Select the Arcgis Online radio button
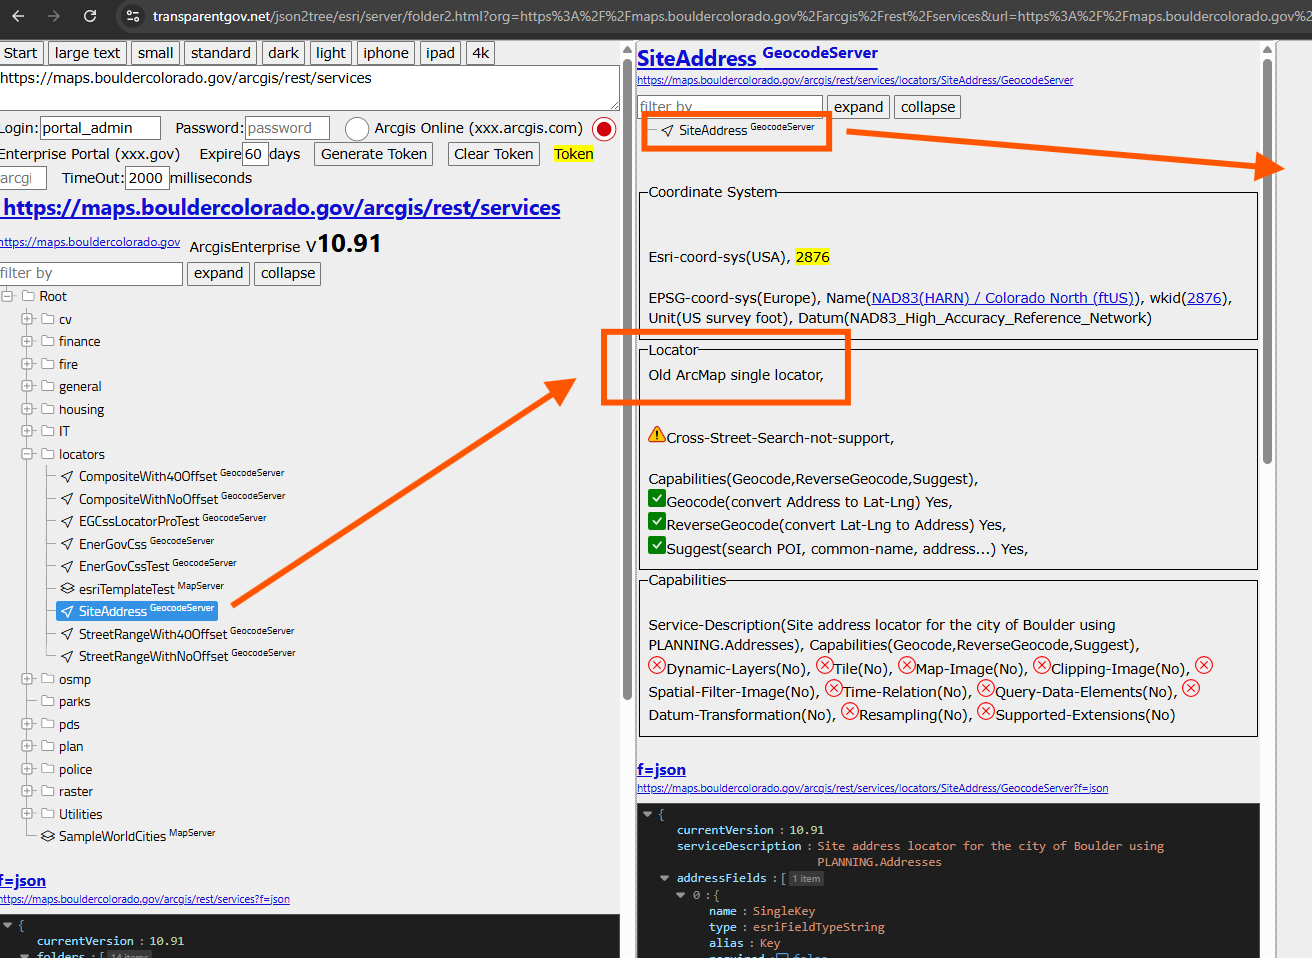The width and height of the screenshot is (1312, 958). point(356,129)
